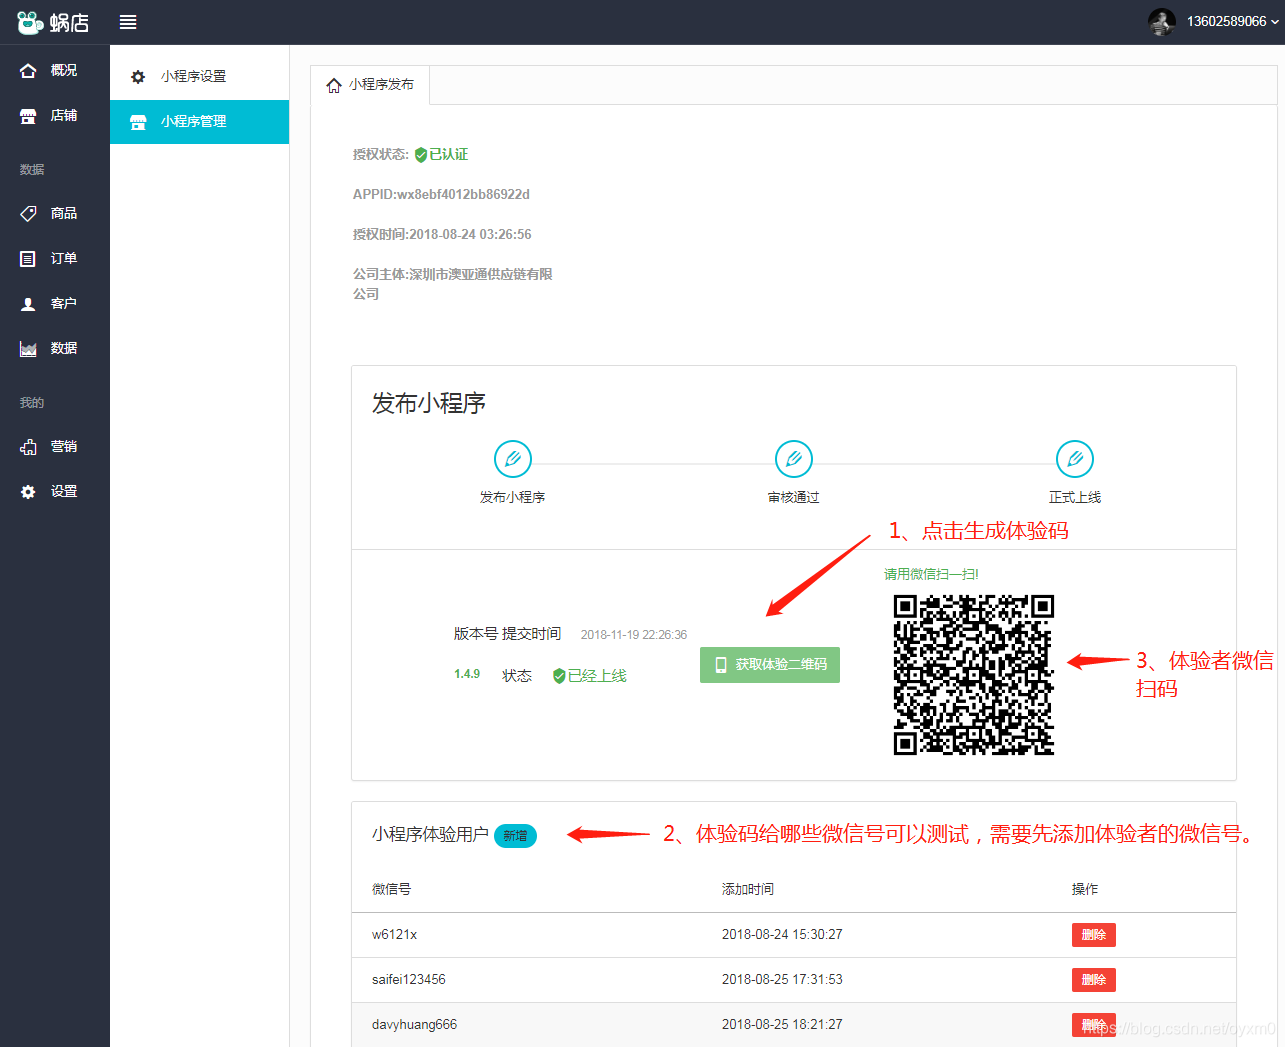This screenshot has width=1285, height=1047.
Task: Click the 新增 button beside 小程序体验用户
Action: (515, 836)
